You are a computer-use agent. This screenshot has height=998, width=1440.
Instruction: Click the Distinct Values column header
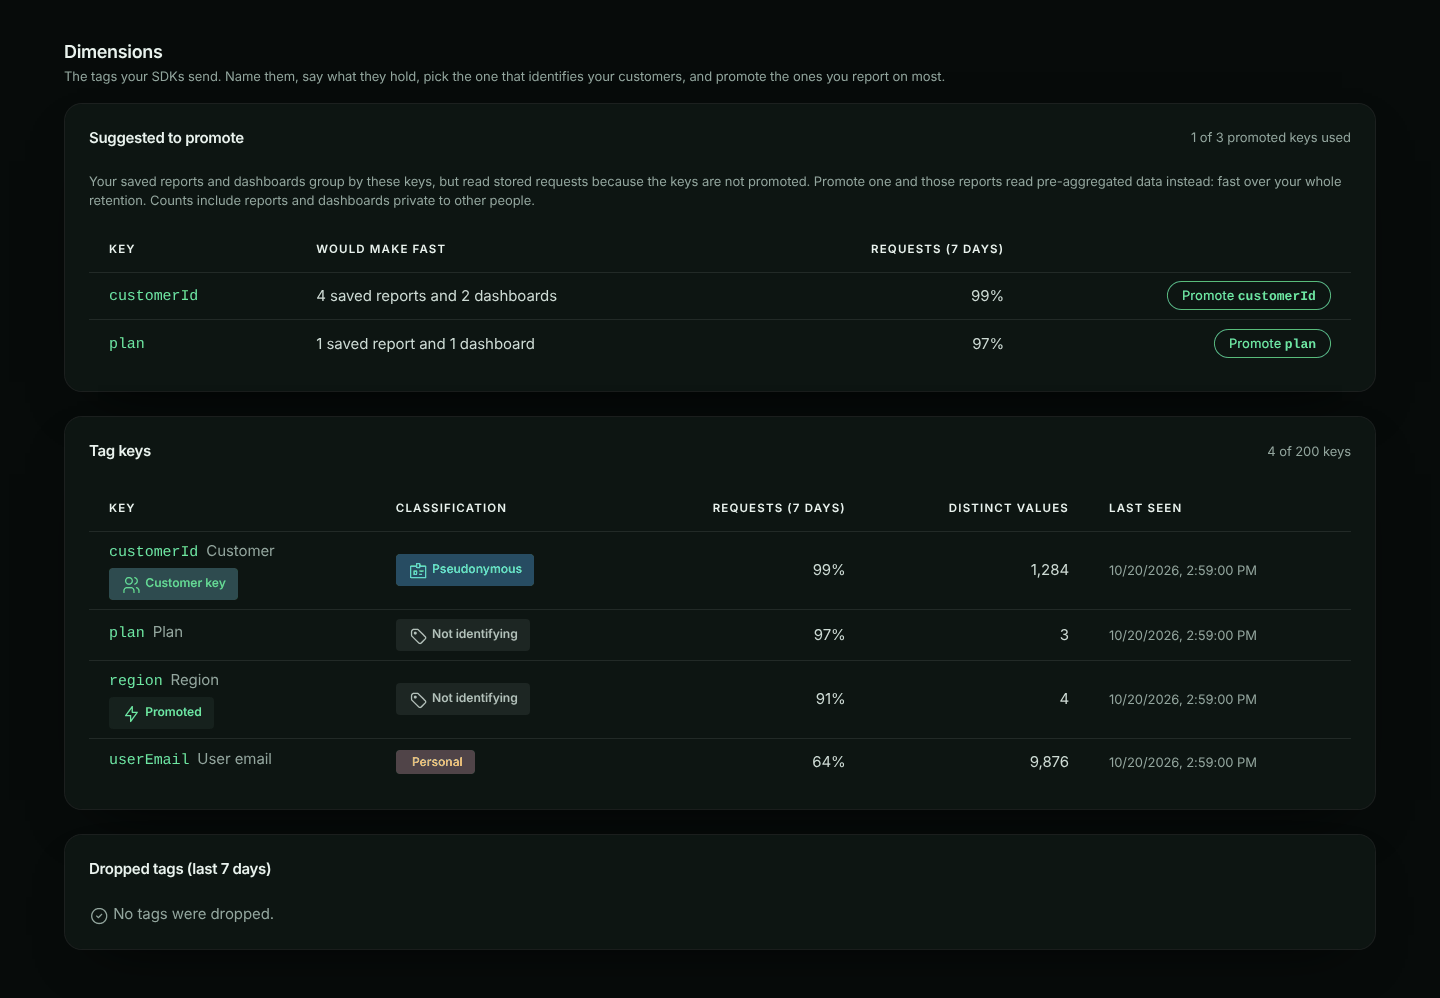[1008, 508]
